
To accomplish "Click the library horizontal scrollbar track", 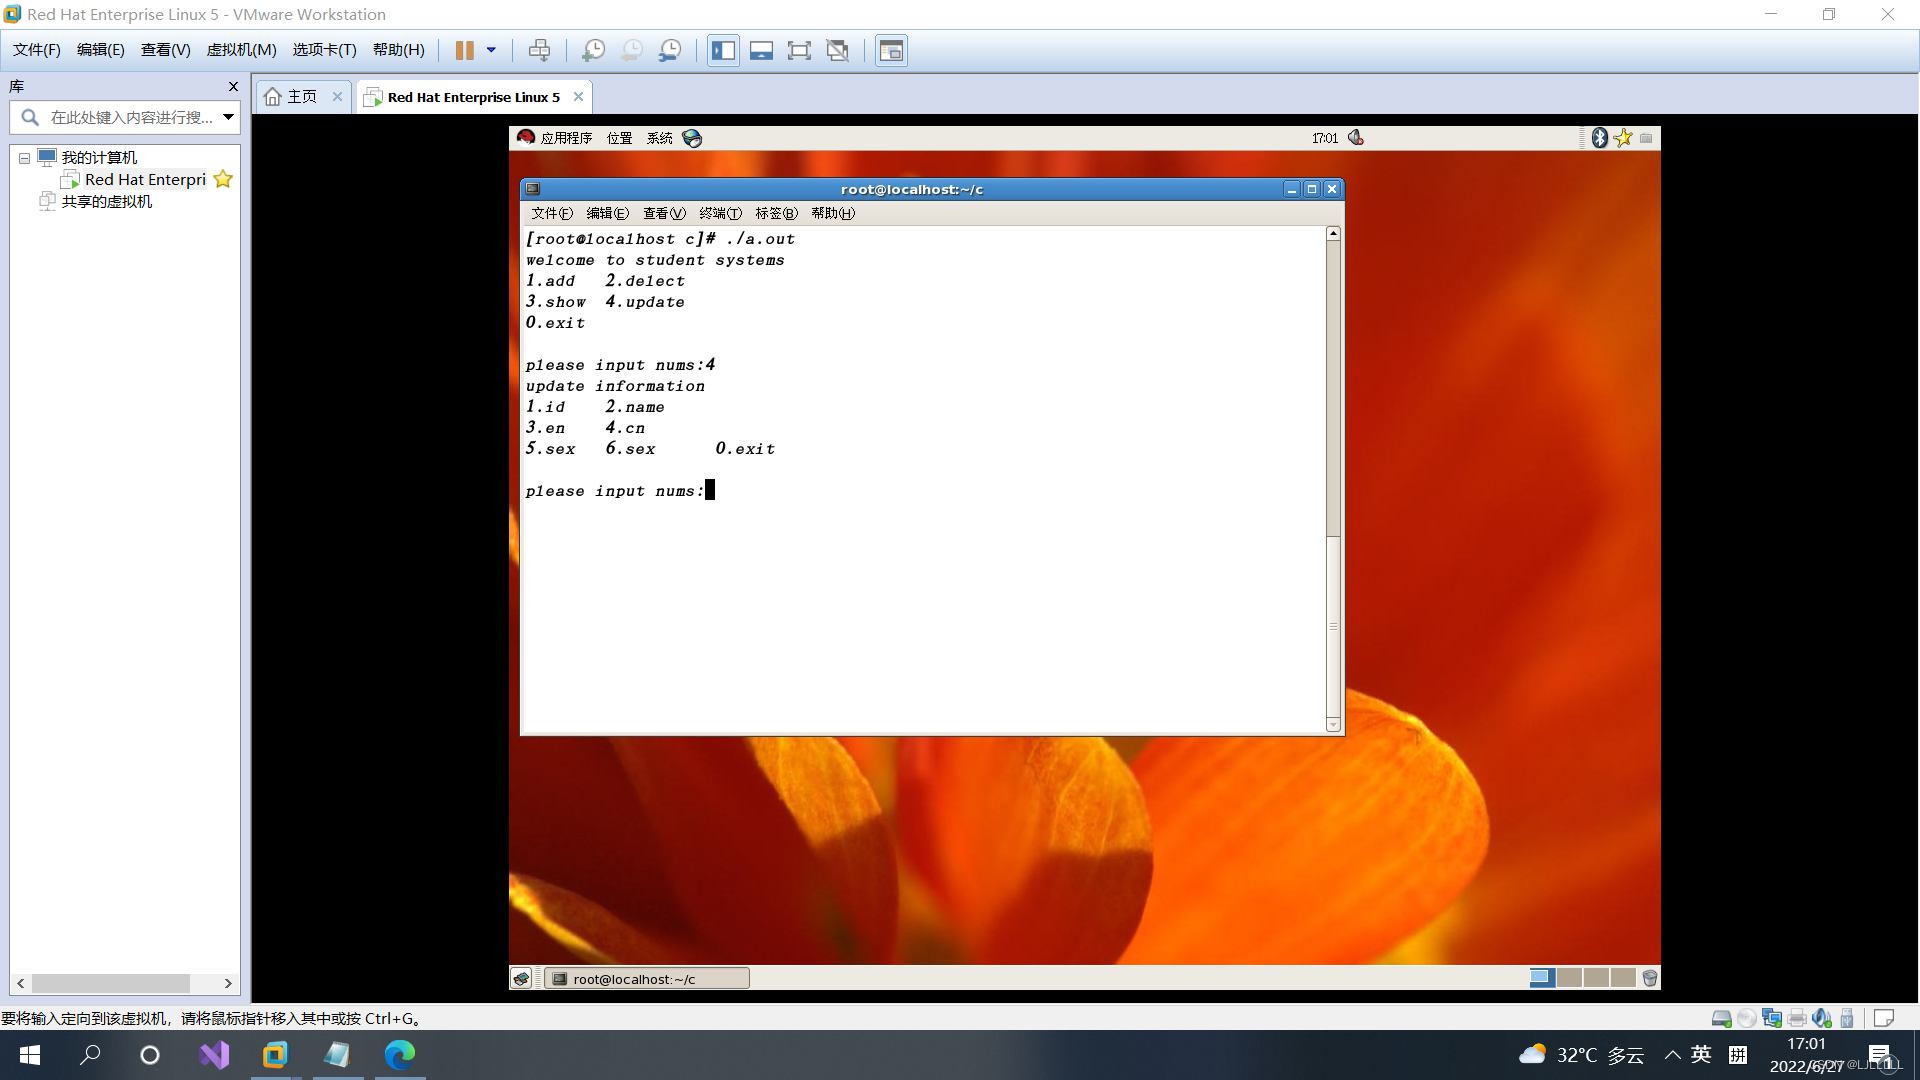I will 205,984.
